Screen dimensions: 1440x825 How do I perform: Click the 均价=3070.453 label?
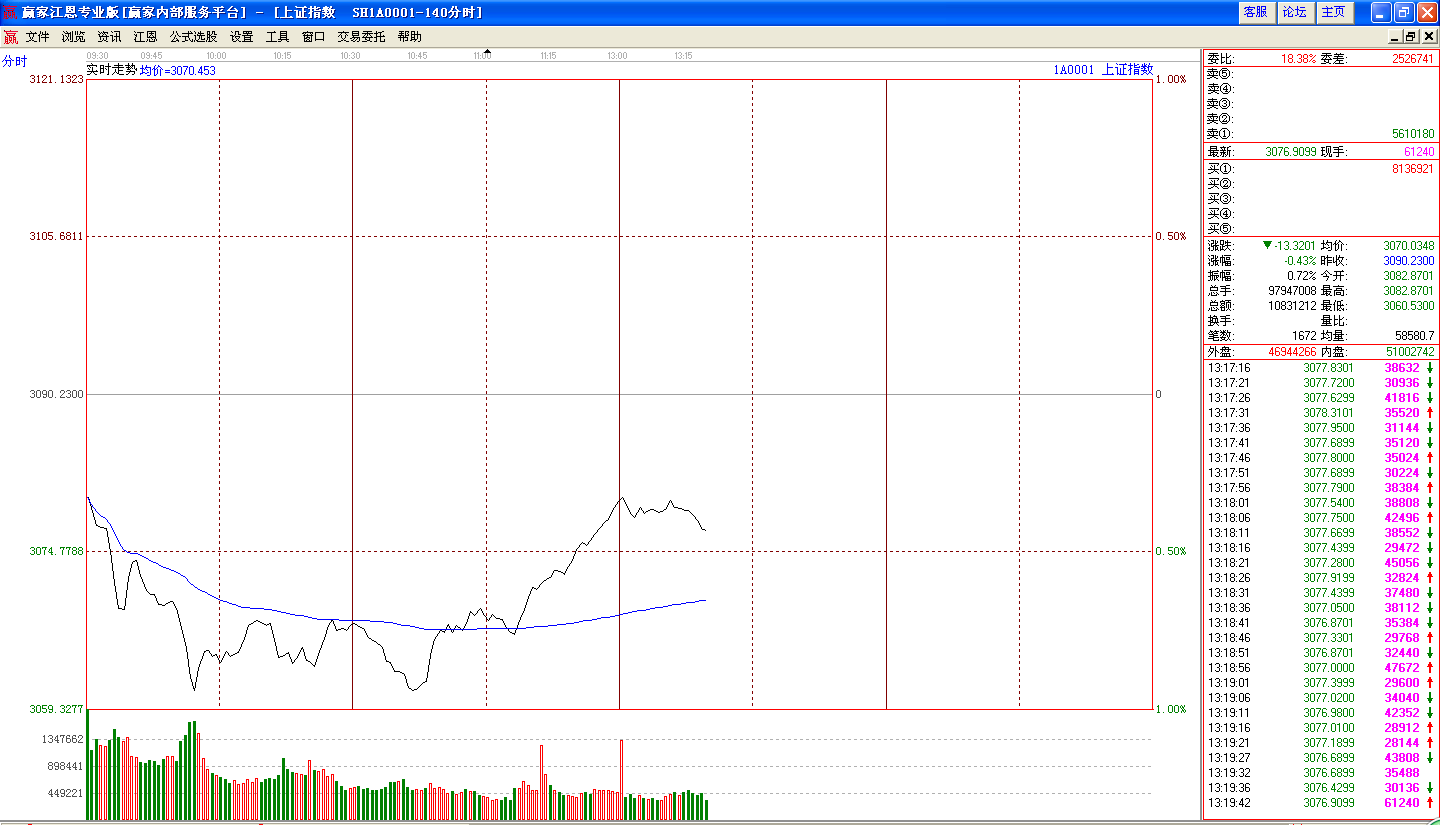pyautogui.click(x=177, y=71)
